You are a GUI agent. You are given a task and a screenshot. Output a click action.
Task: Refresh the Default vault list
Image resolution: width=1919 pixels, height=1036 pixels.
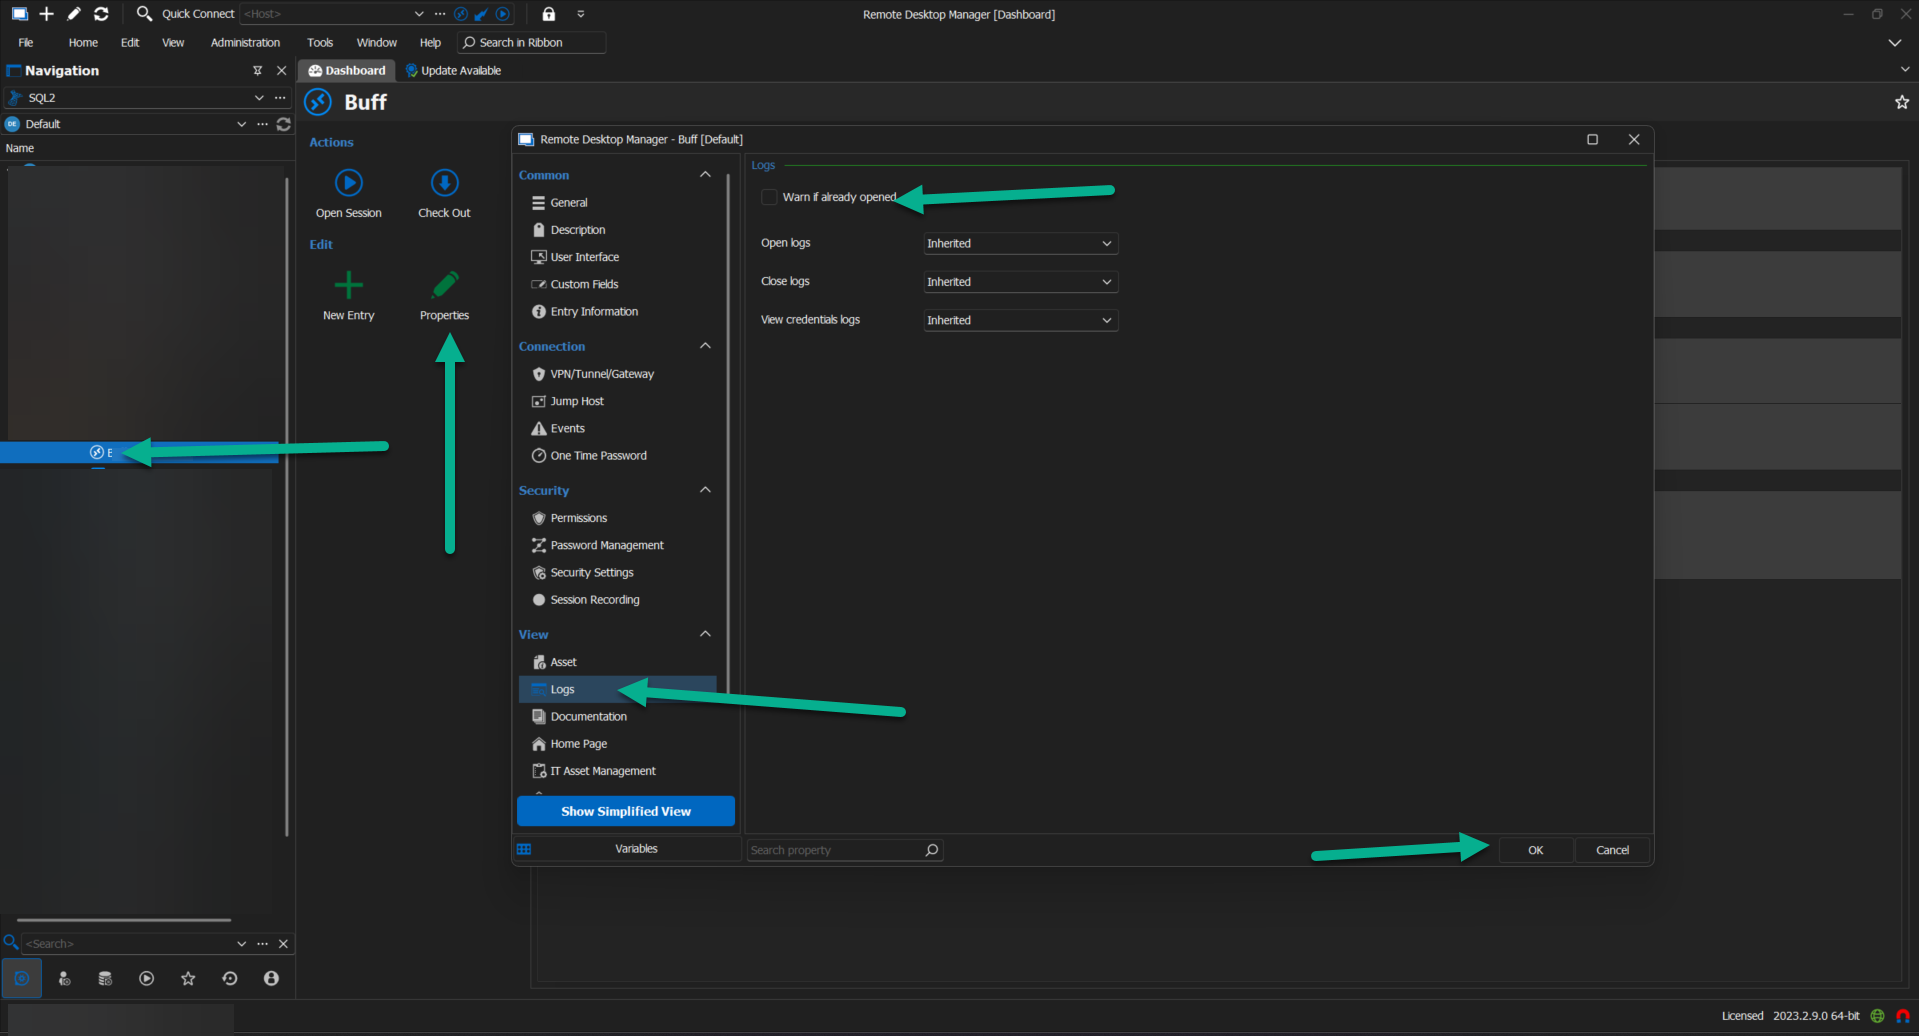pyautogui.click(x=284, y=124)
